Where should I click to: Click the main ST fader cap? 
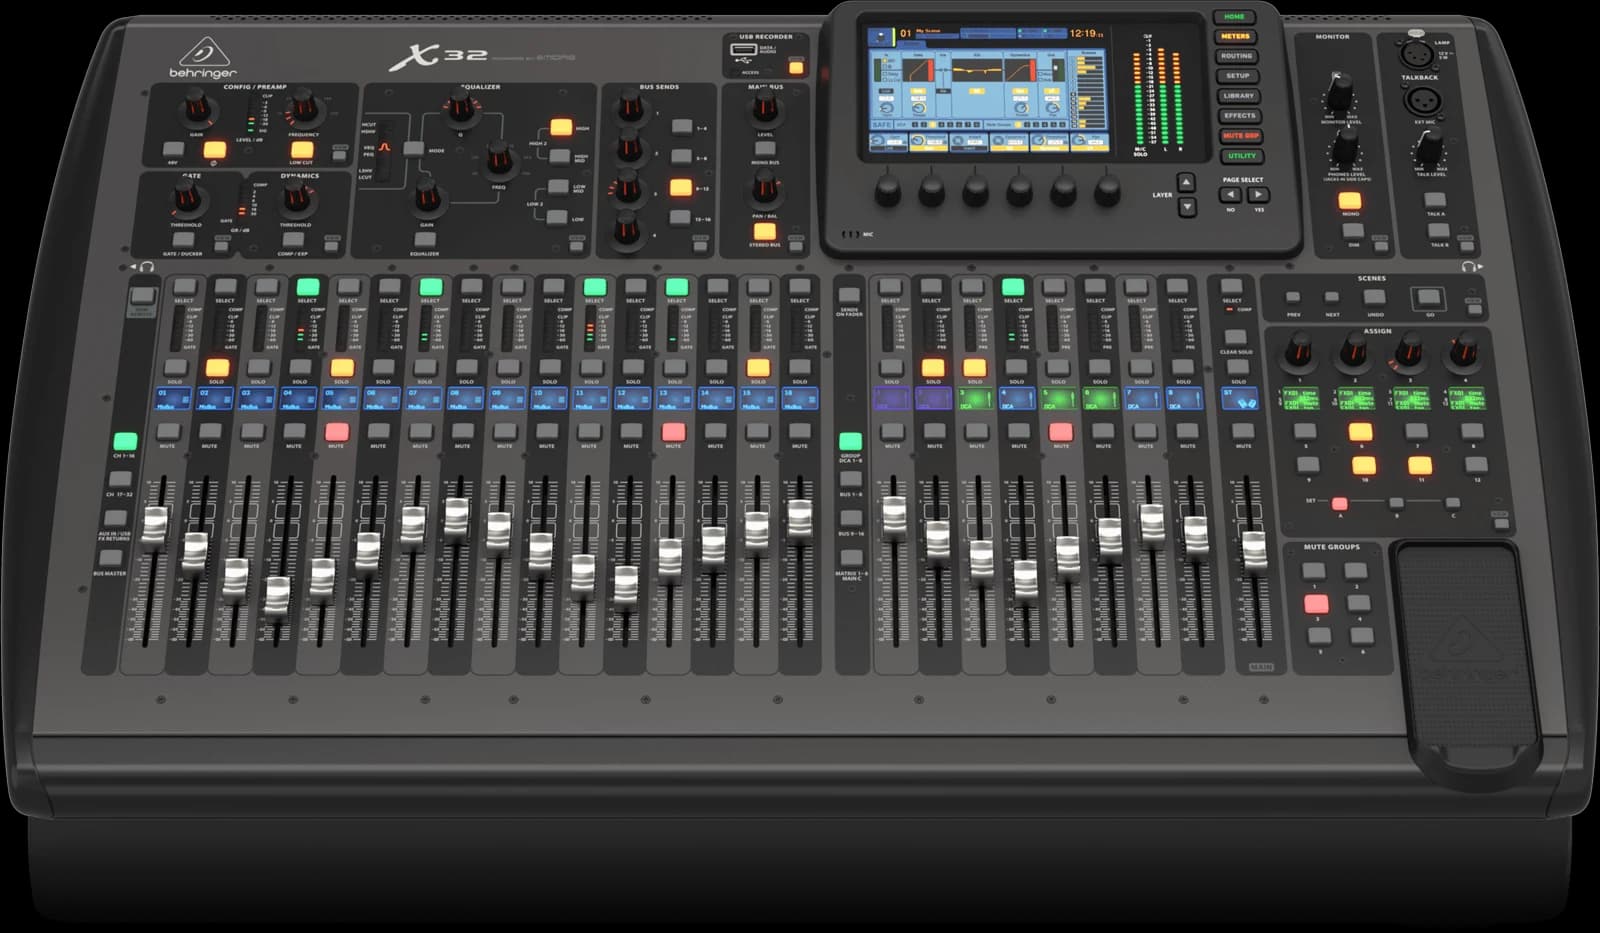pyautogui.click(x=1253, y=550)
